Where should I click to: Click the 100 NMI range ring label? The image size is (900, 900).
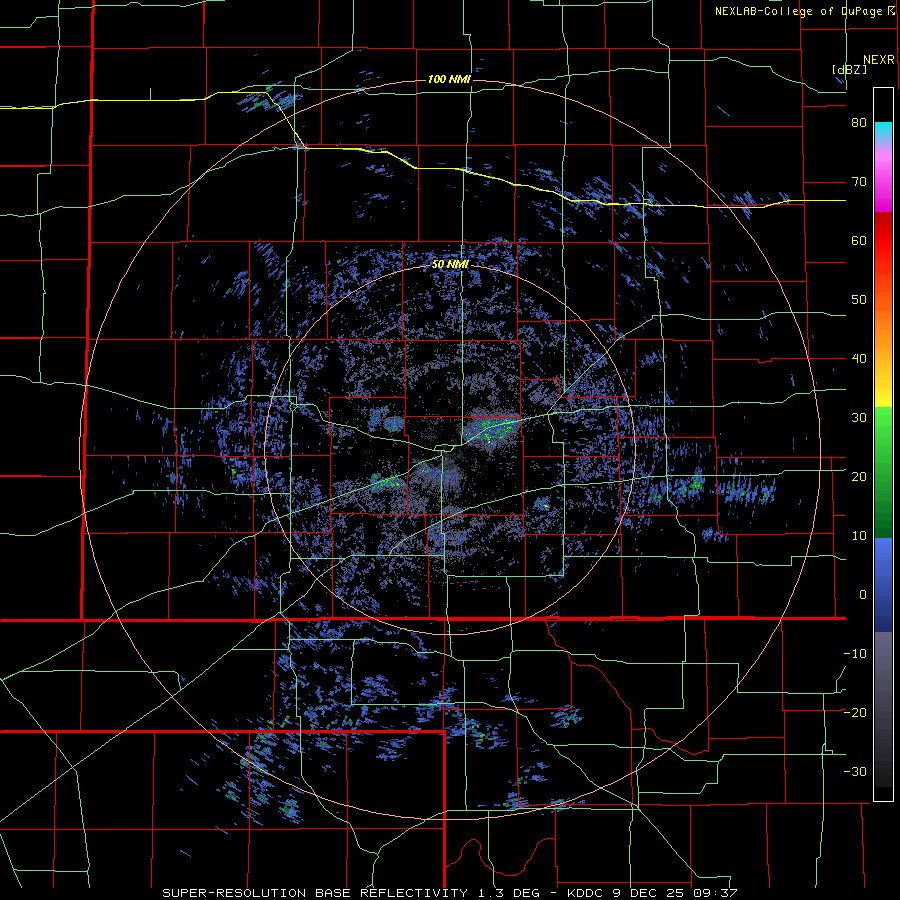pos(449,79)
